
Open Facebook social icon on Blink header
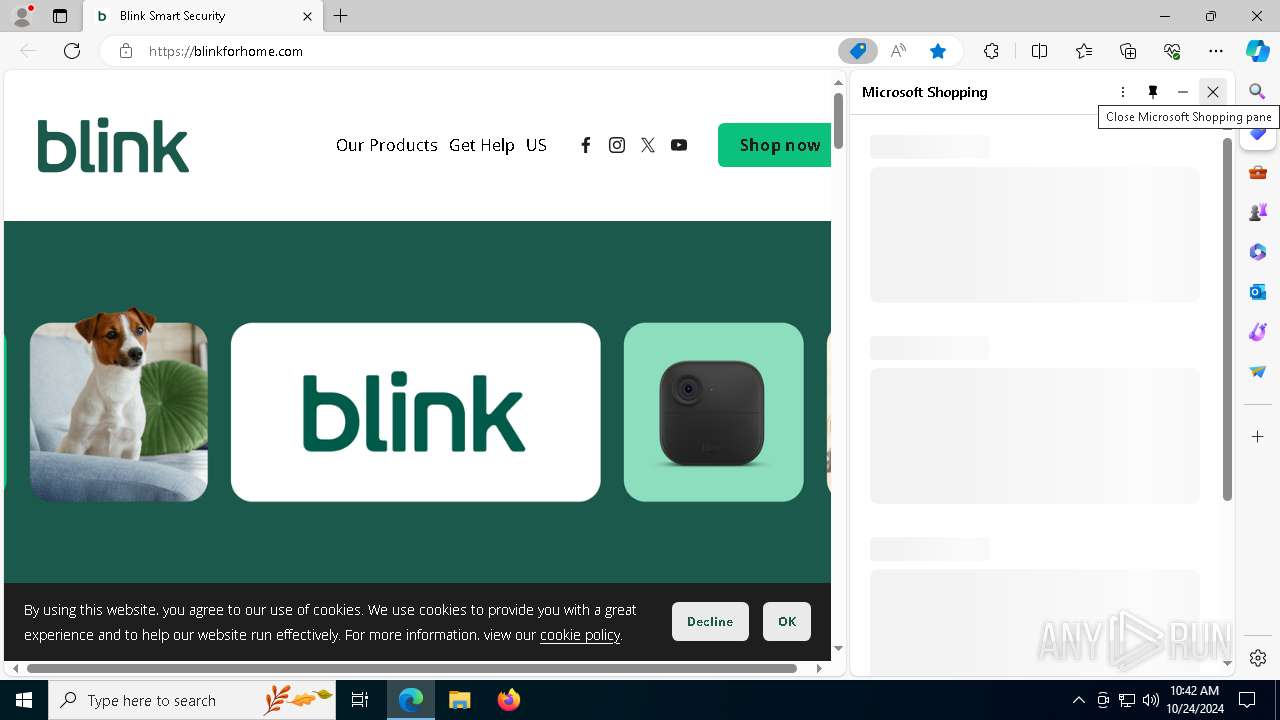click(586, 145)
